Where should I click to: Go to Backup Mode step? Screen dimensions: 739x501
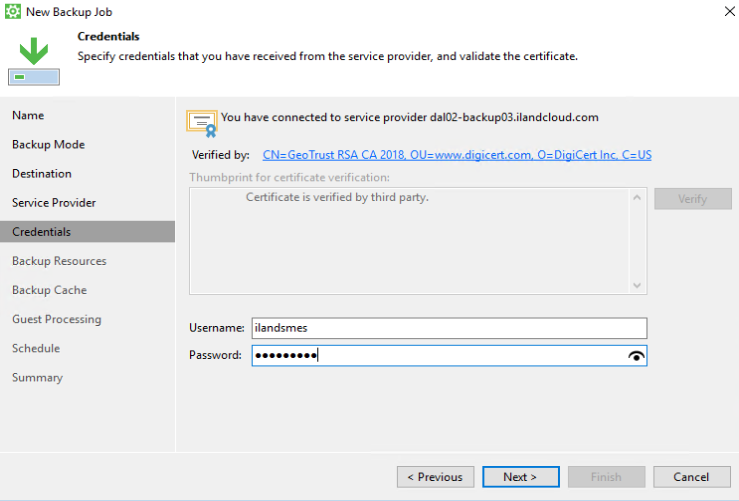[x=48, y=145]
